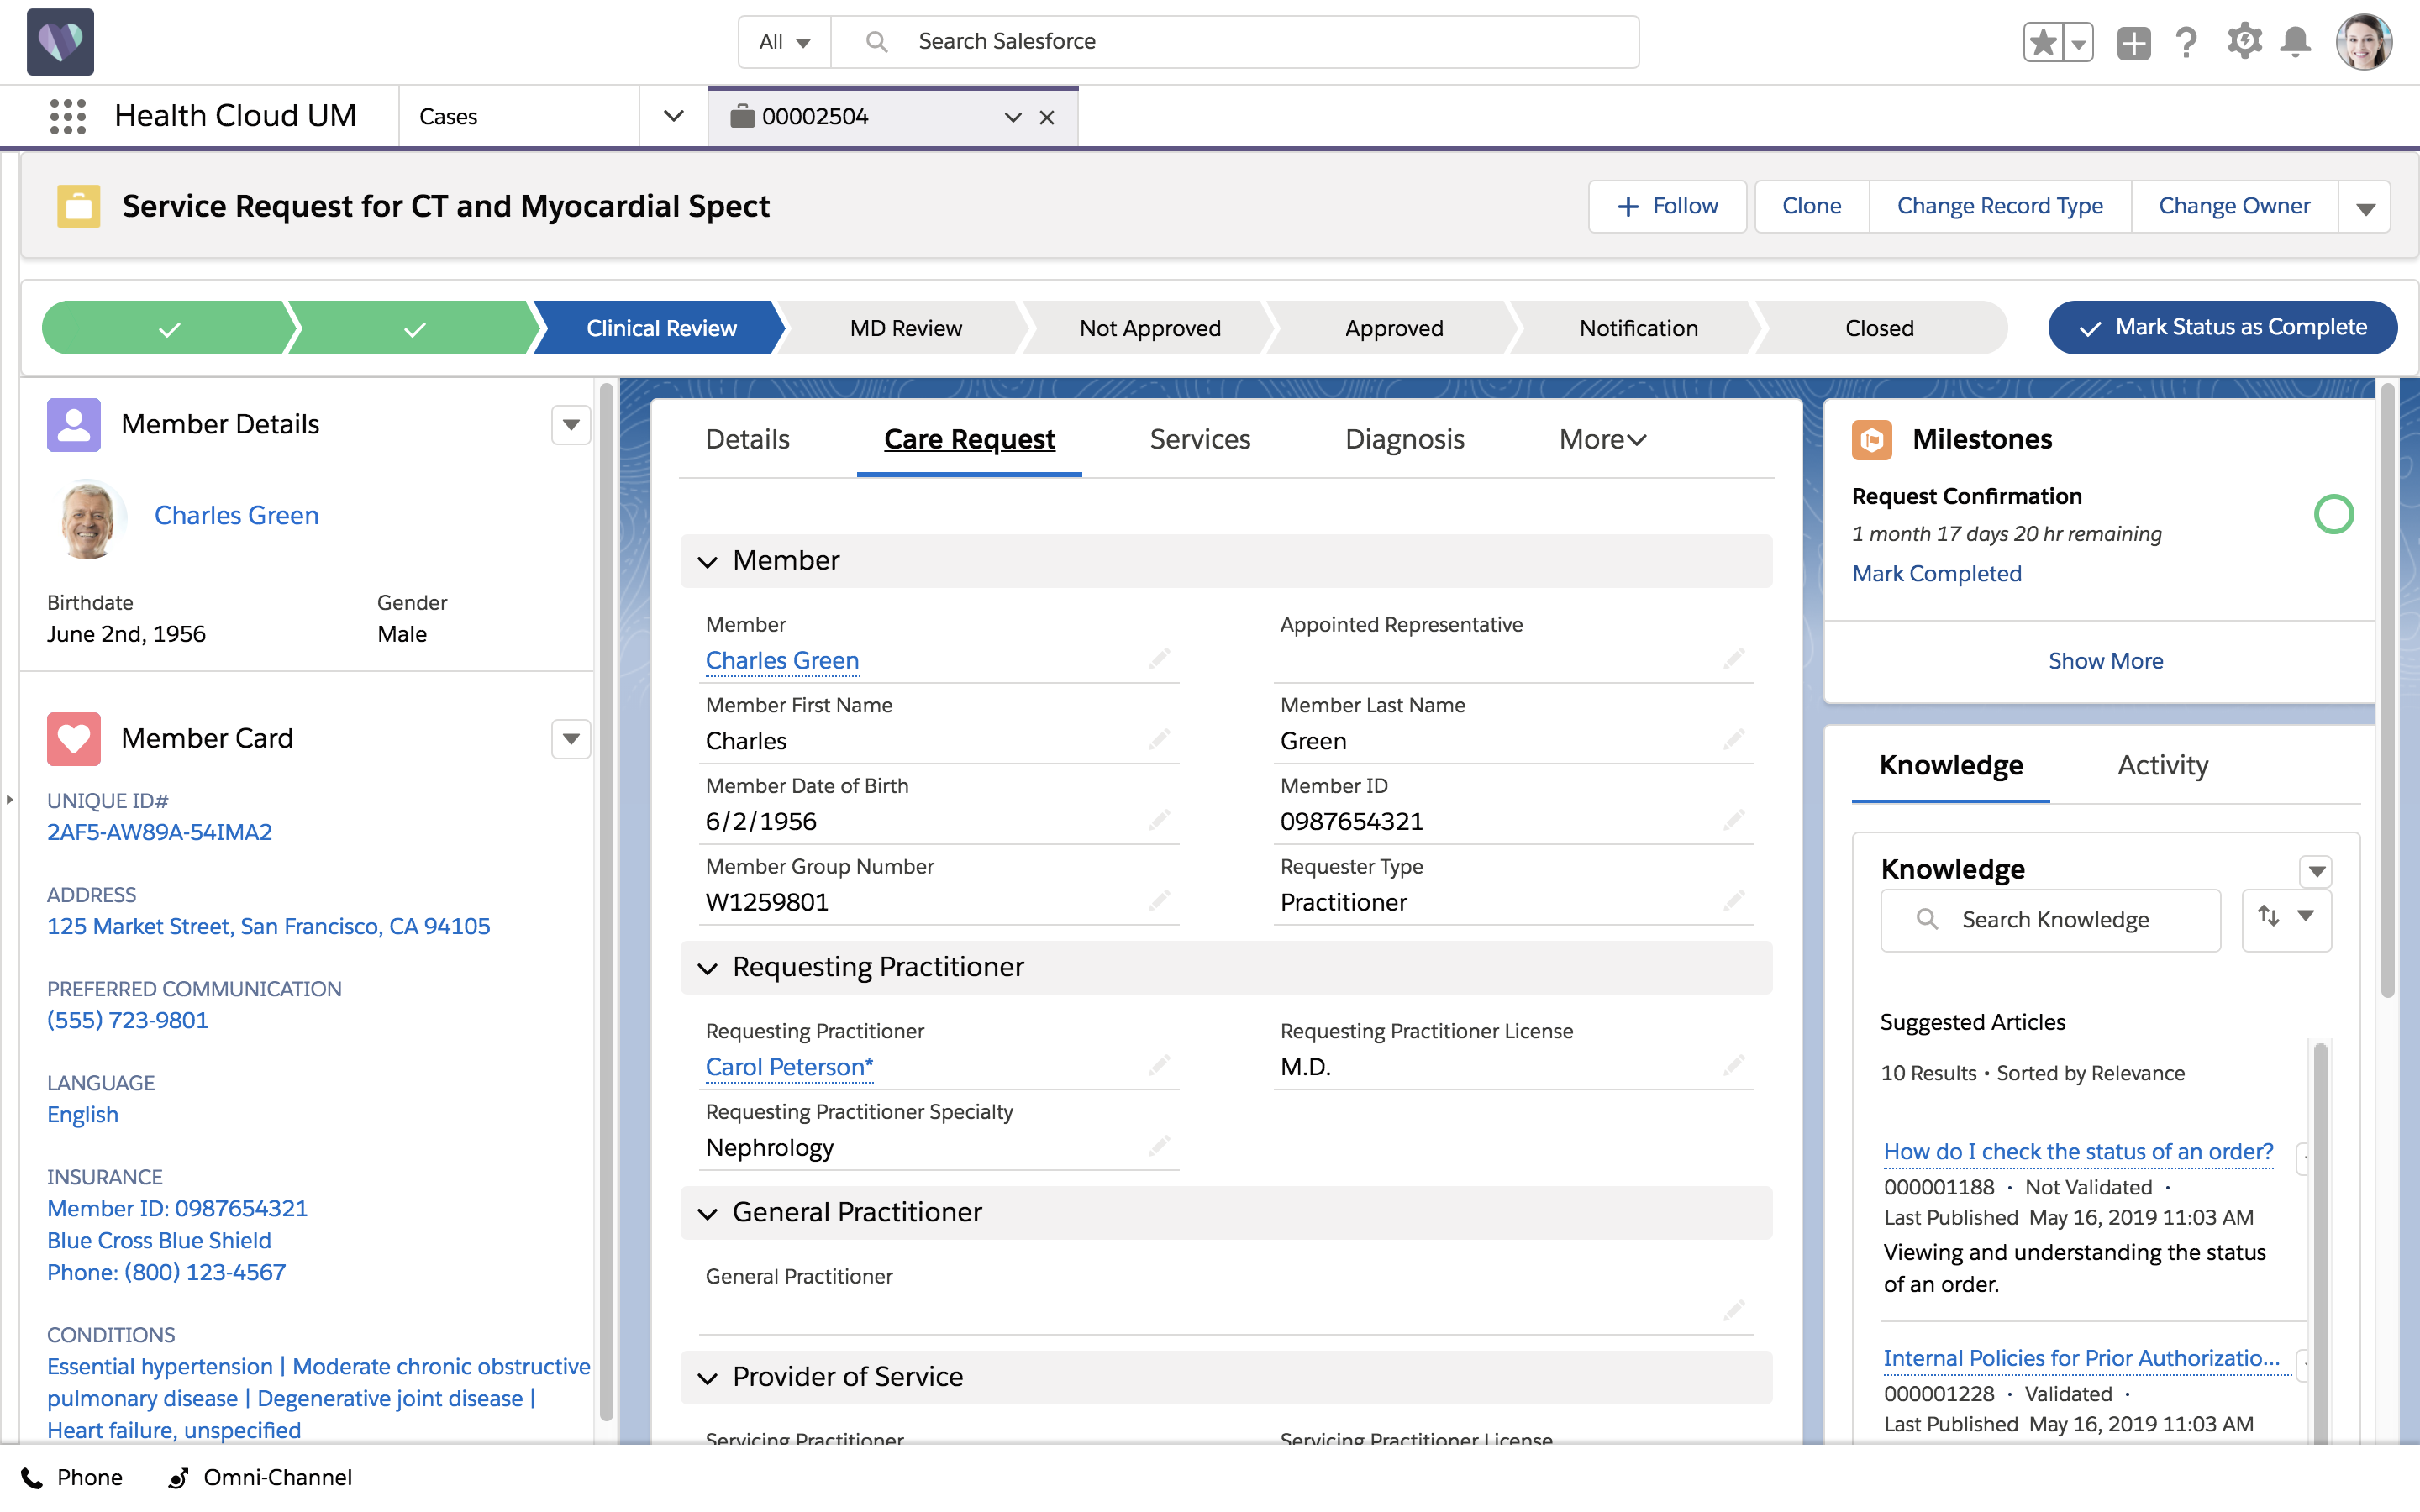Click Change Record Type button
This screenshot has width=2420, height=1512.
tap(1999, 206)
